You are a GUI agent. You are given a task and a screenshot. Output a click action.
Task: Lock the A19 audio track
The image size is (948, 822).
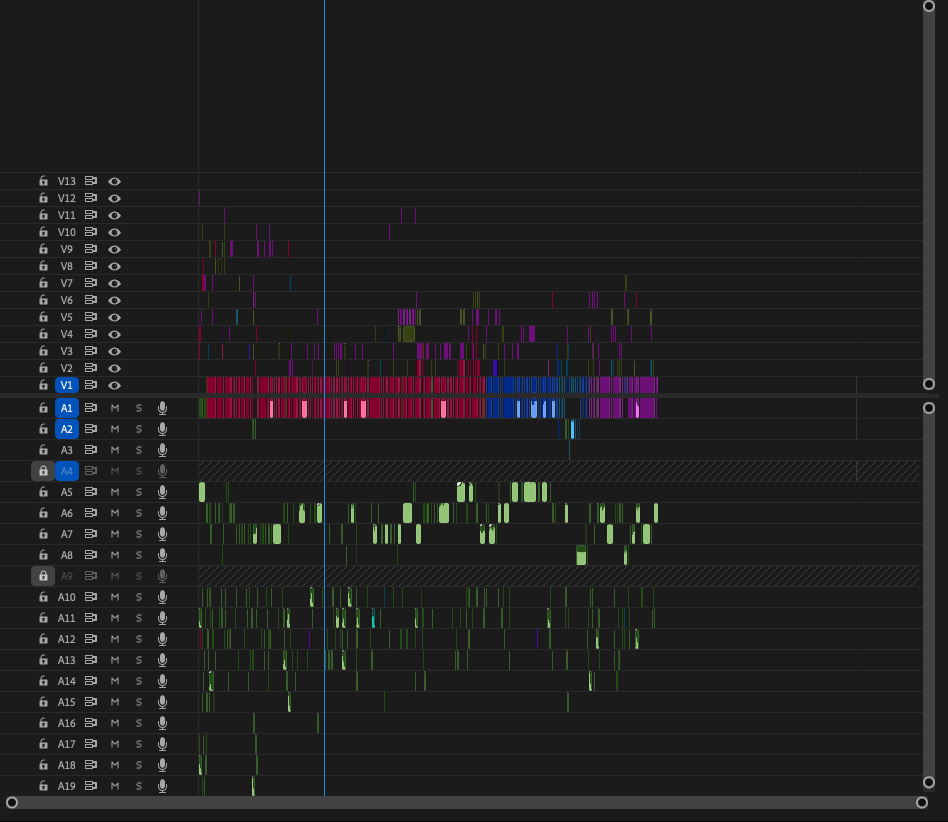[x=43, y=786]
